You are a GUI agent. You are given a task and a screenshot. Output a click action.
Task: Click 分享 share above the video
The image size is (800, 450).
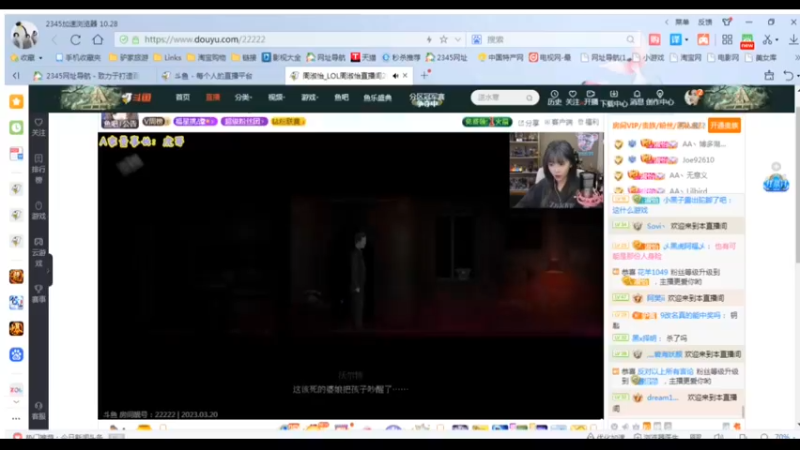pos(529,122)
